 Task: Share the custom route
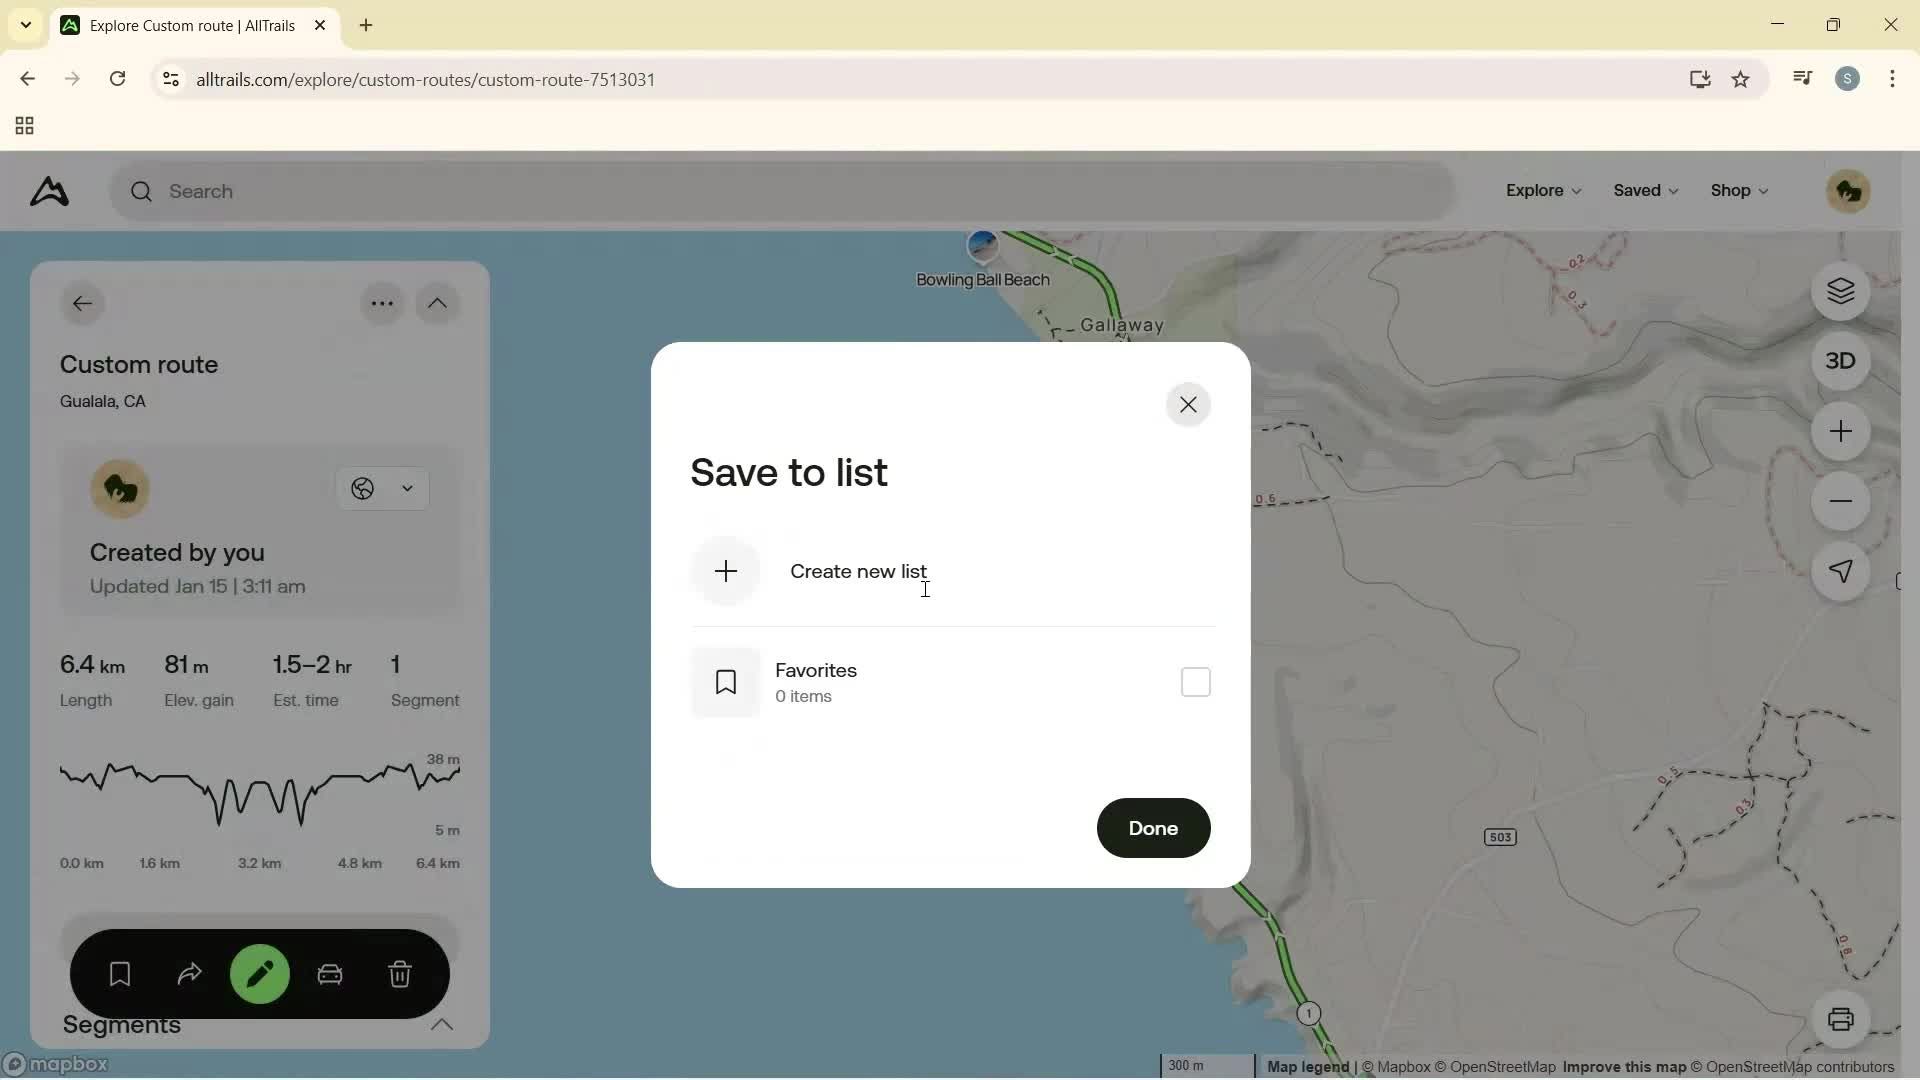click(x=189, y=973)
